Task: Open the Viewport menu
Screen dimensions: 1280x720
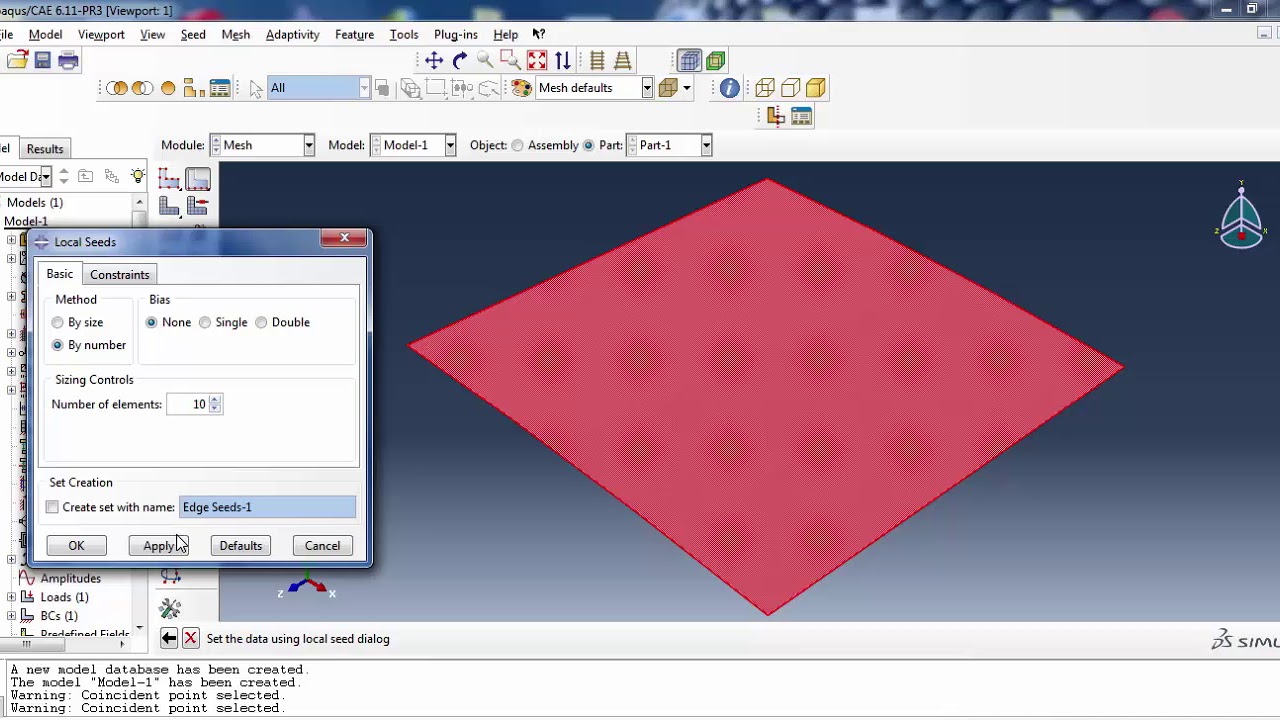Action: (x=101, y=34)
